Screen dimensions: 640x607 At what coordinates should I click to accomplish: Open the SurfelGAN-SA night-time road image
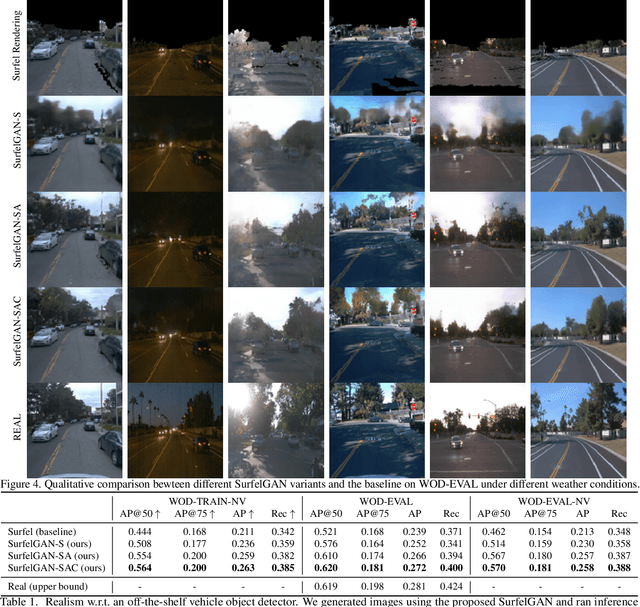click(175, 240)
